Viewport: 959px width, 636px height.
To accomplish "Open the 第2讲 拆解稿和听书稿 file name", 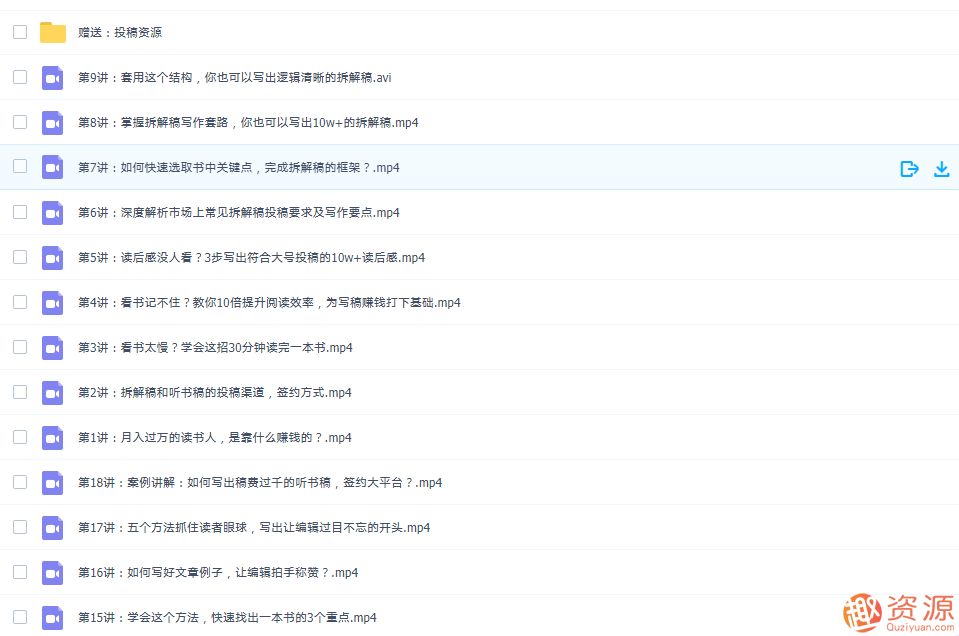I will pos(214,393).
